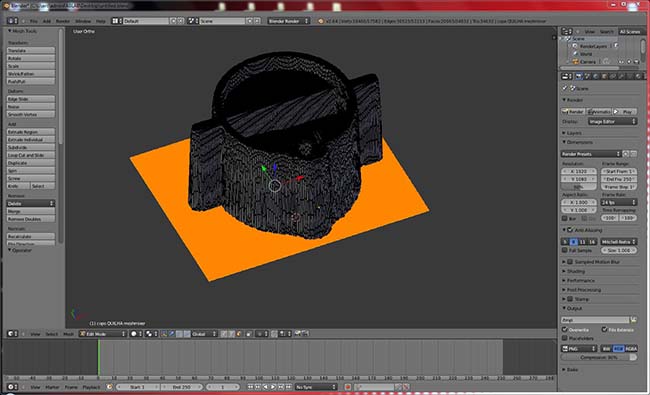Image resolution: width=650 pixels, height=395 pixels.
Task: Click the OpenGL render image icon
Action: (x=297, y=334)
